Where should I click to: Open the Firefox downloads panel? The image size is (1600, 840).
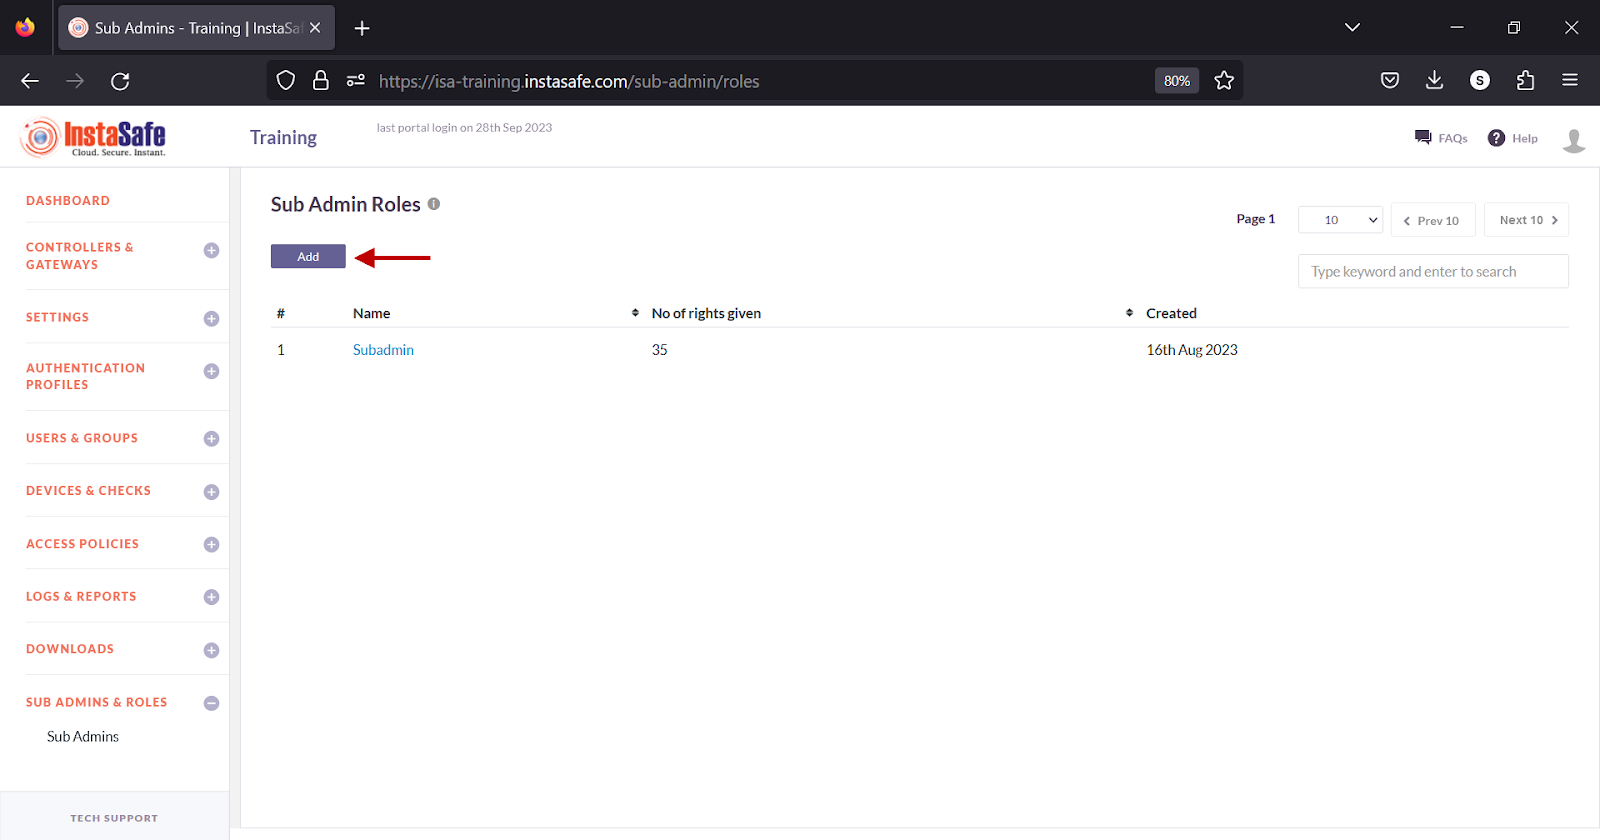(x=1434, y=81)
